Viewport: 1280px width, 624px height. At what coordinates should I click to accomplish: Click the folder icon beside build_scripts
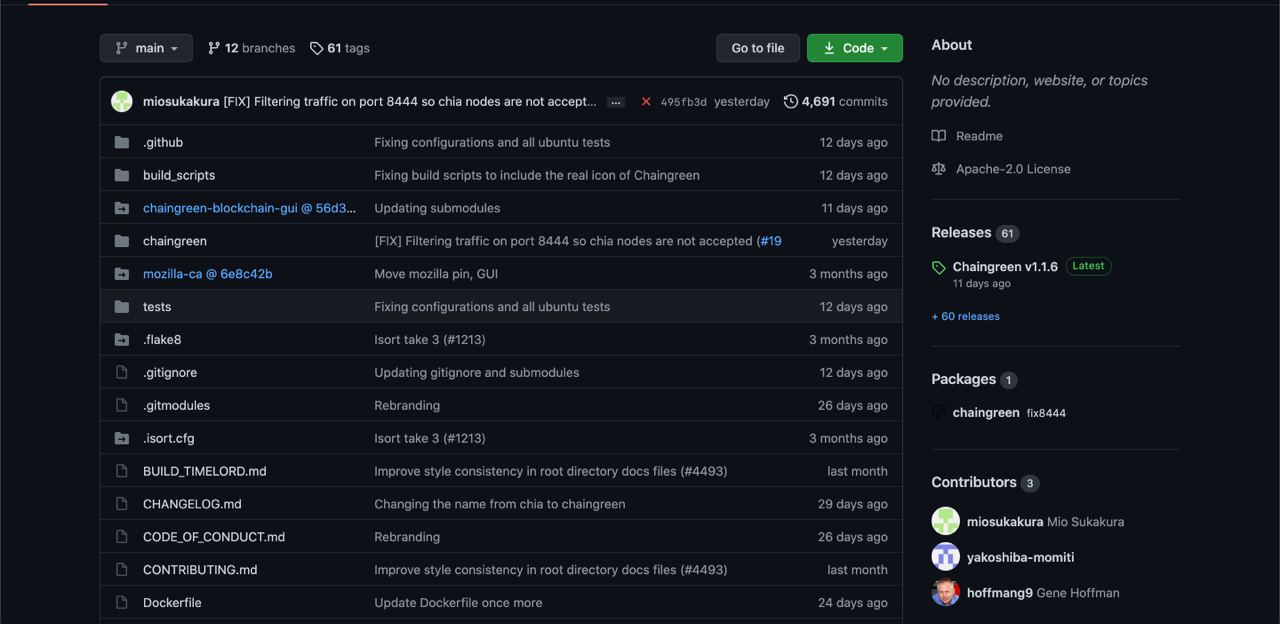click(122, 175)
